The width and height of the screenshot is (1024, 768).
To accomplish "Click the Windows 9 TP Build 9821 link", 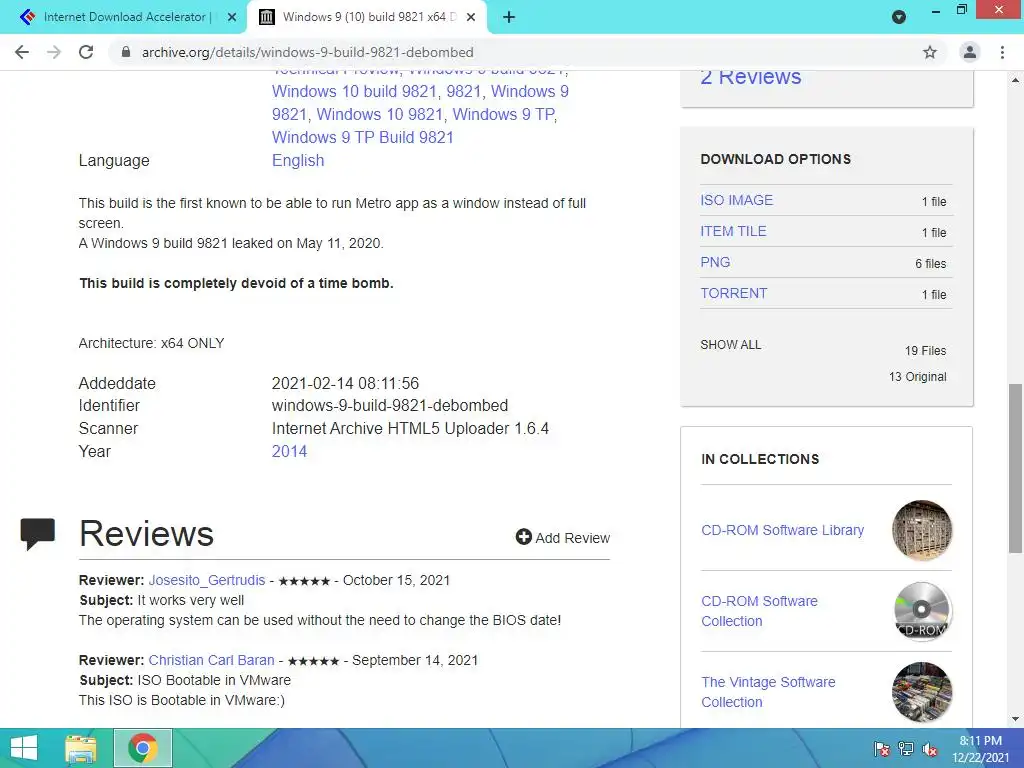I will tap(362, 137).
